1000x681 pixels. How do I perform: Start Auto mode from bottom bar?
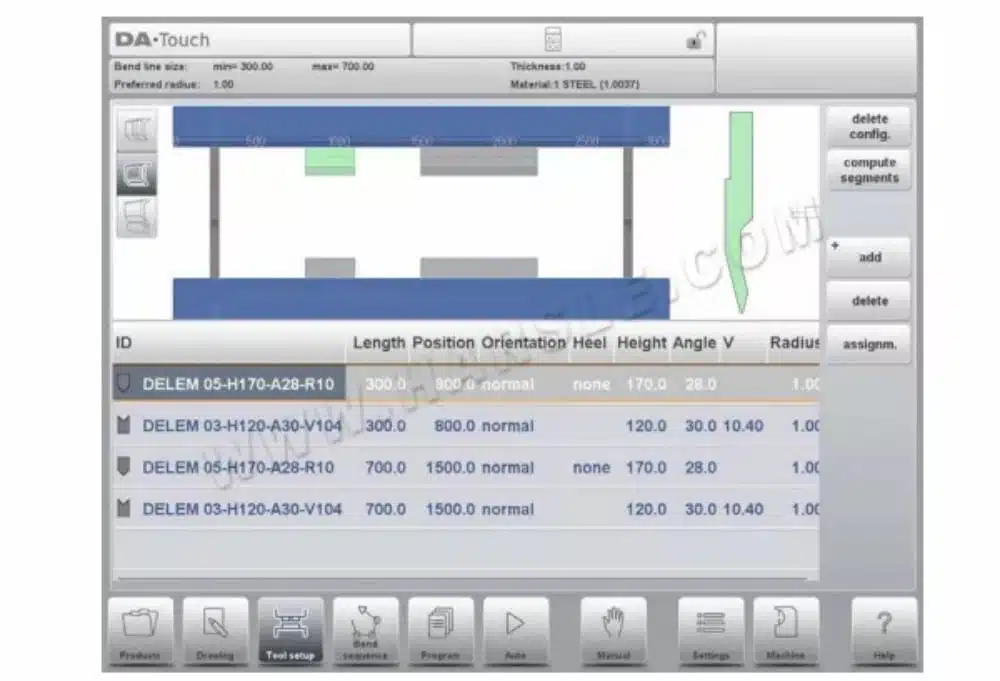click(515, 630)
